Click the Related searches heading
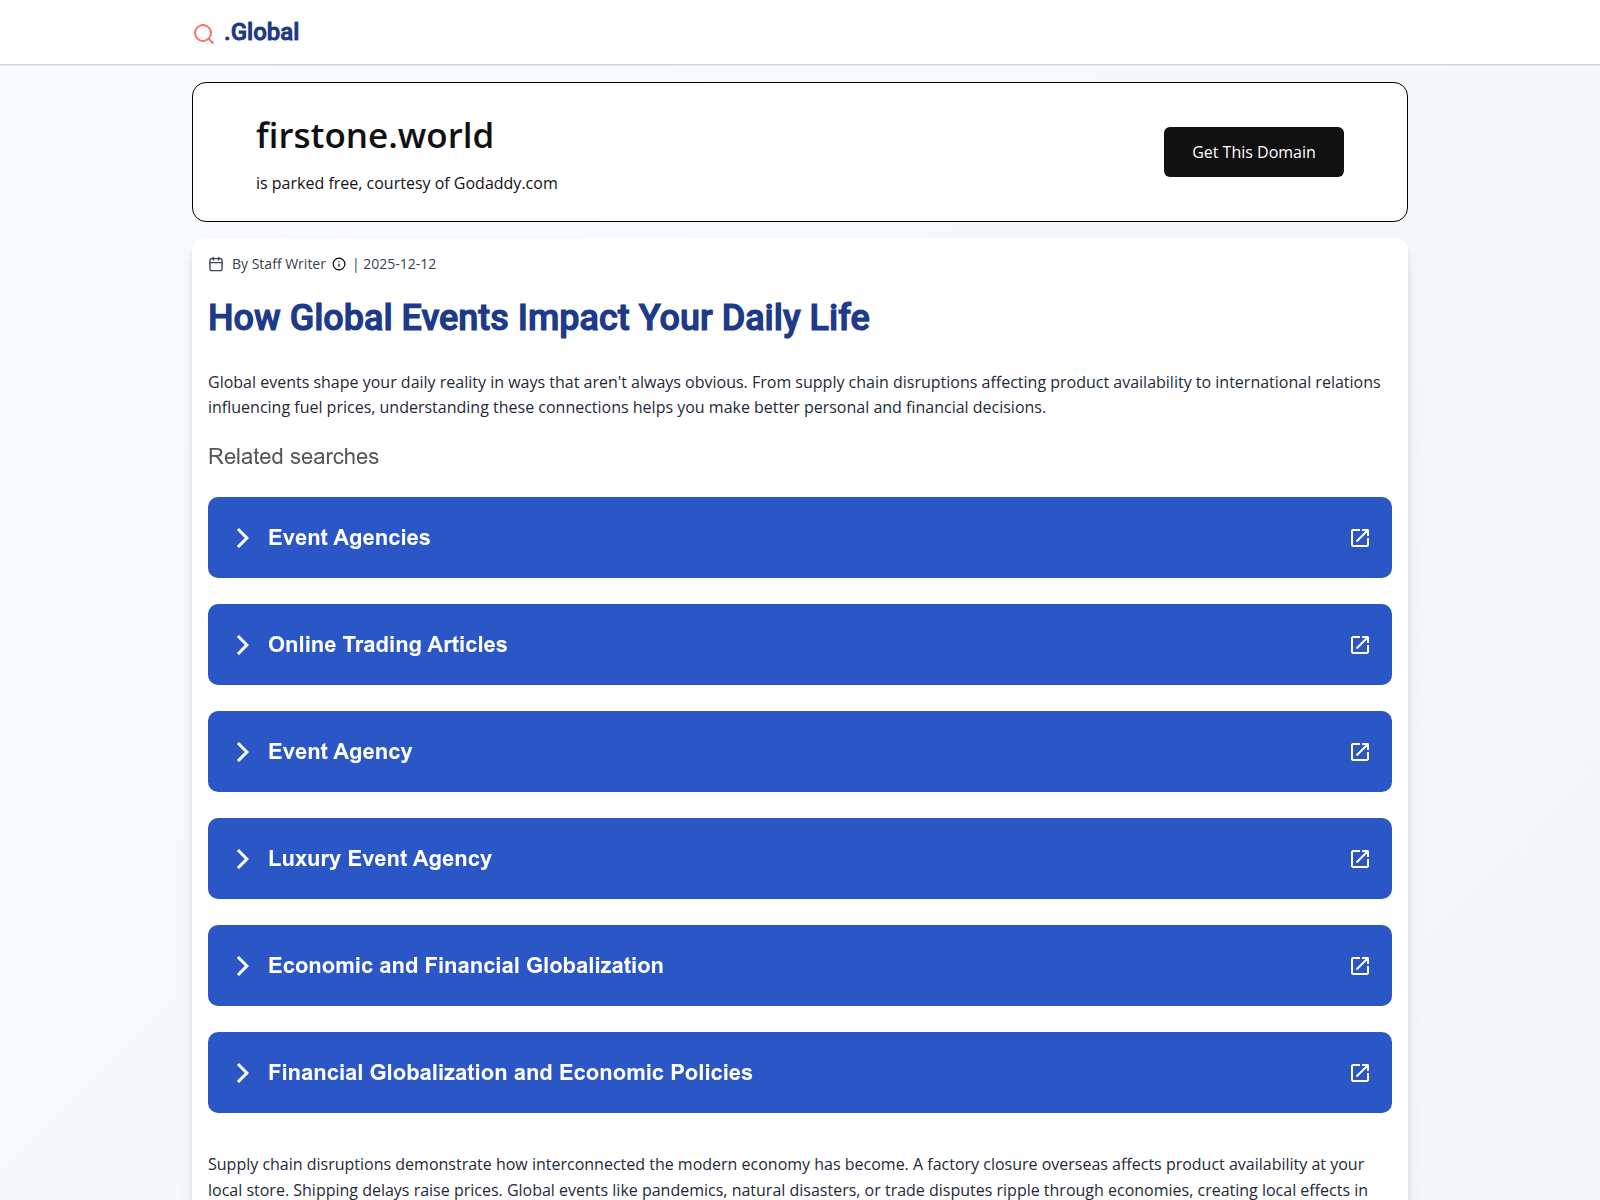This screenshot has width=1600, height=1200. point(293,457)
